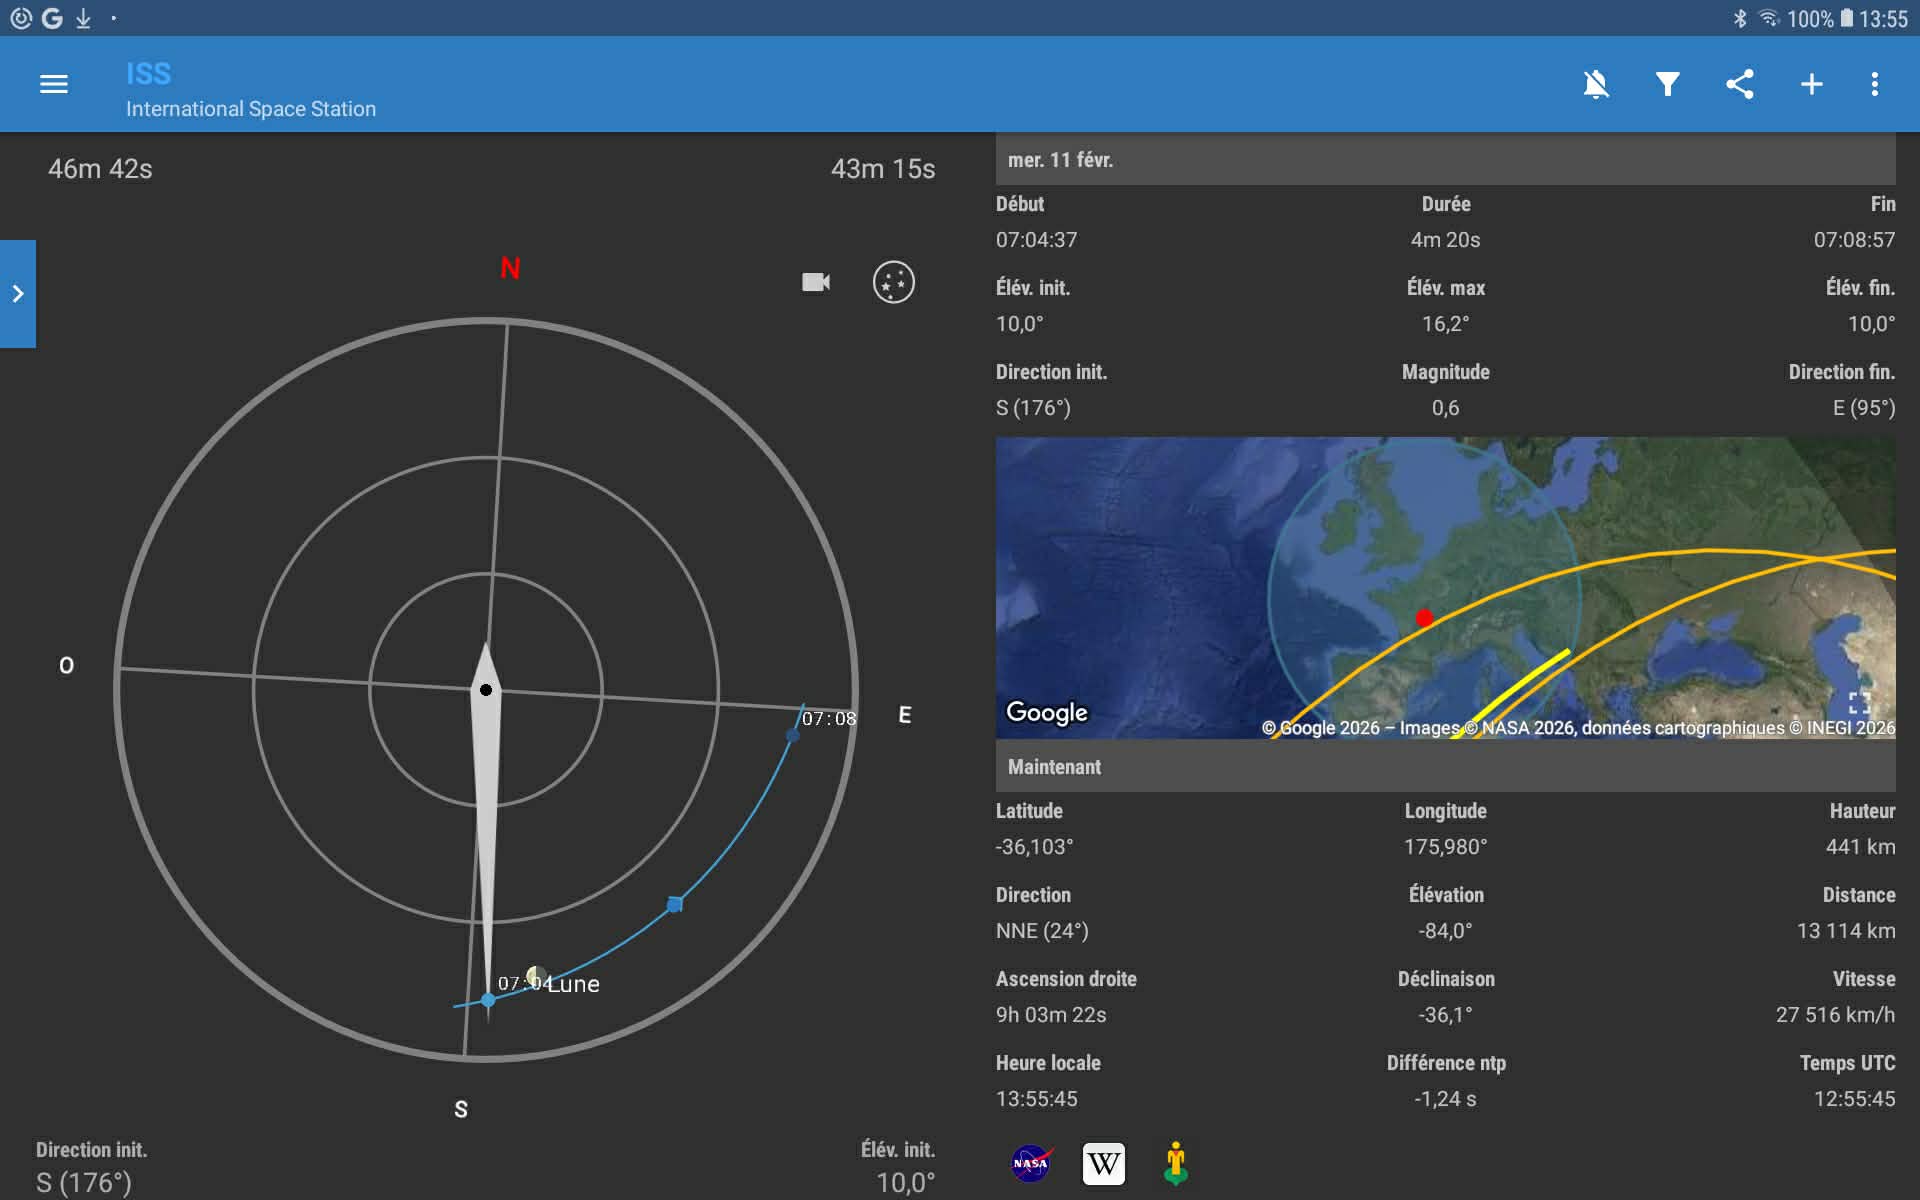The height and width of the screenshot is (1200, 1920).
Task: Toggle the star chart sky view
Action: tap(893, 282)
